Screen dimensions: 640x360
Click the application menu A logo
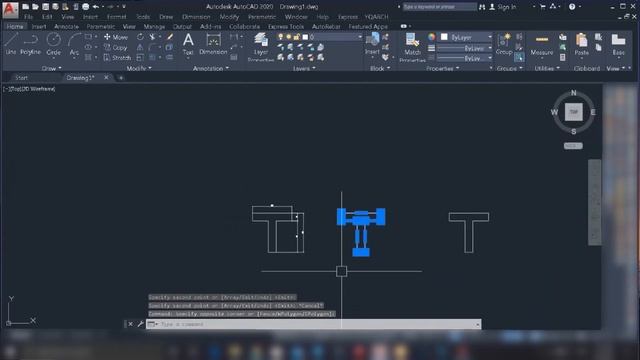[10, 10]
